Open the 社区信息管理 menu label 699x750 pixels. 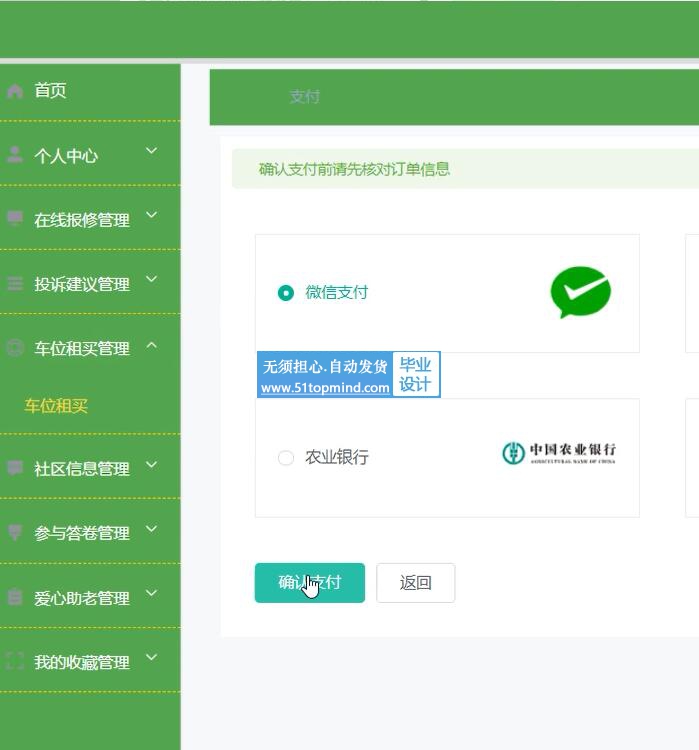(82, 469)
